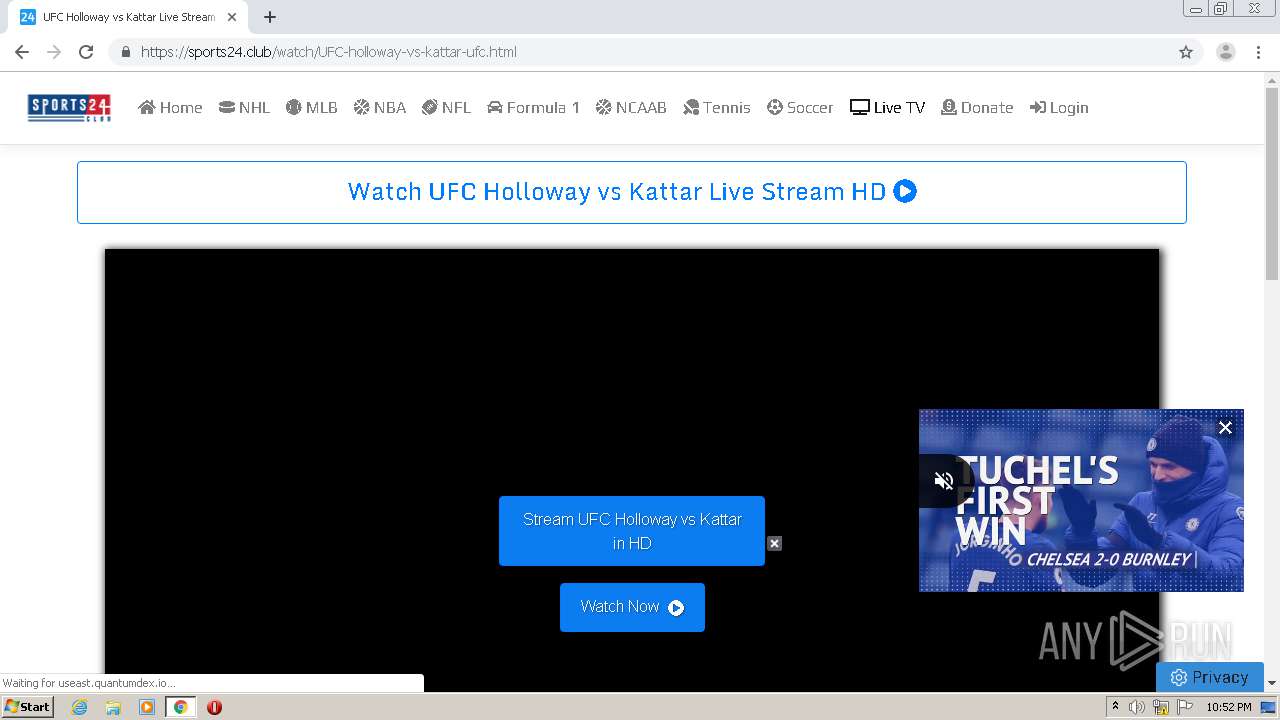Click the taskbar clock 10:52 PM
The height and width of the screenshot is (720, 1280).
[1229, 707]
